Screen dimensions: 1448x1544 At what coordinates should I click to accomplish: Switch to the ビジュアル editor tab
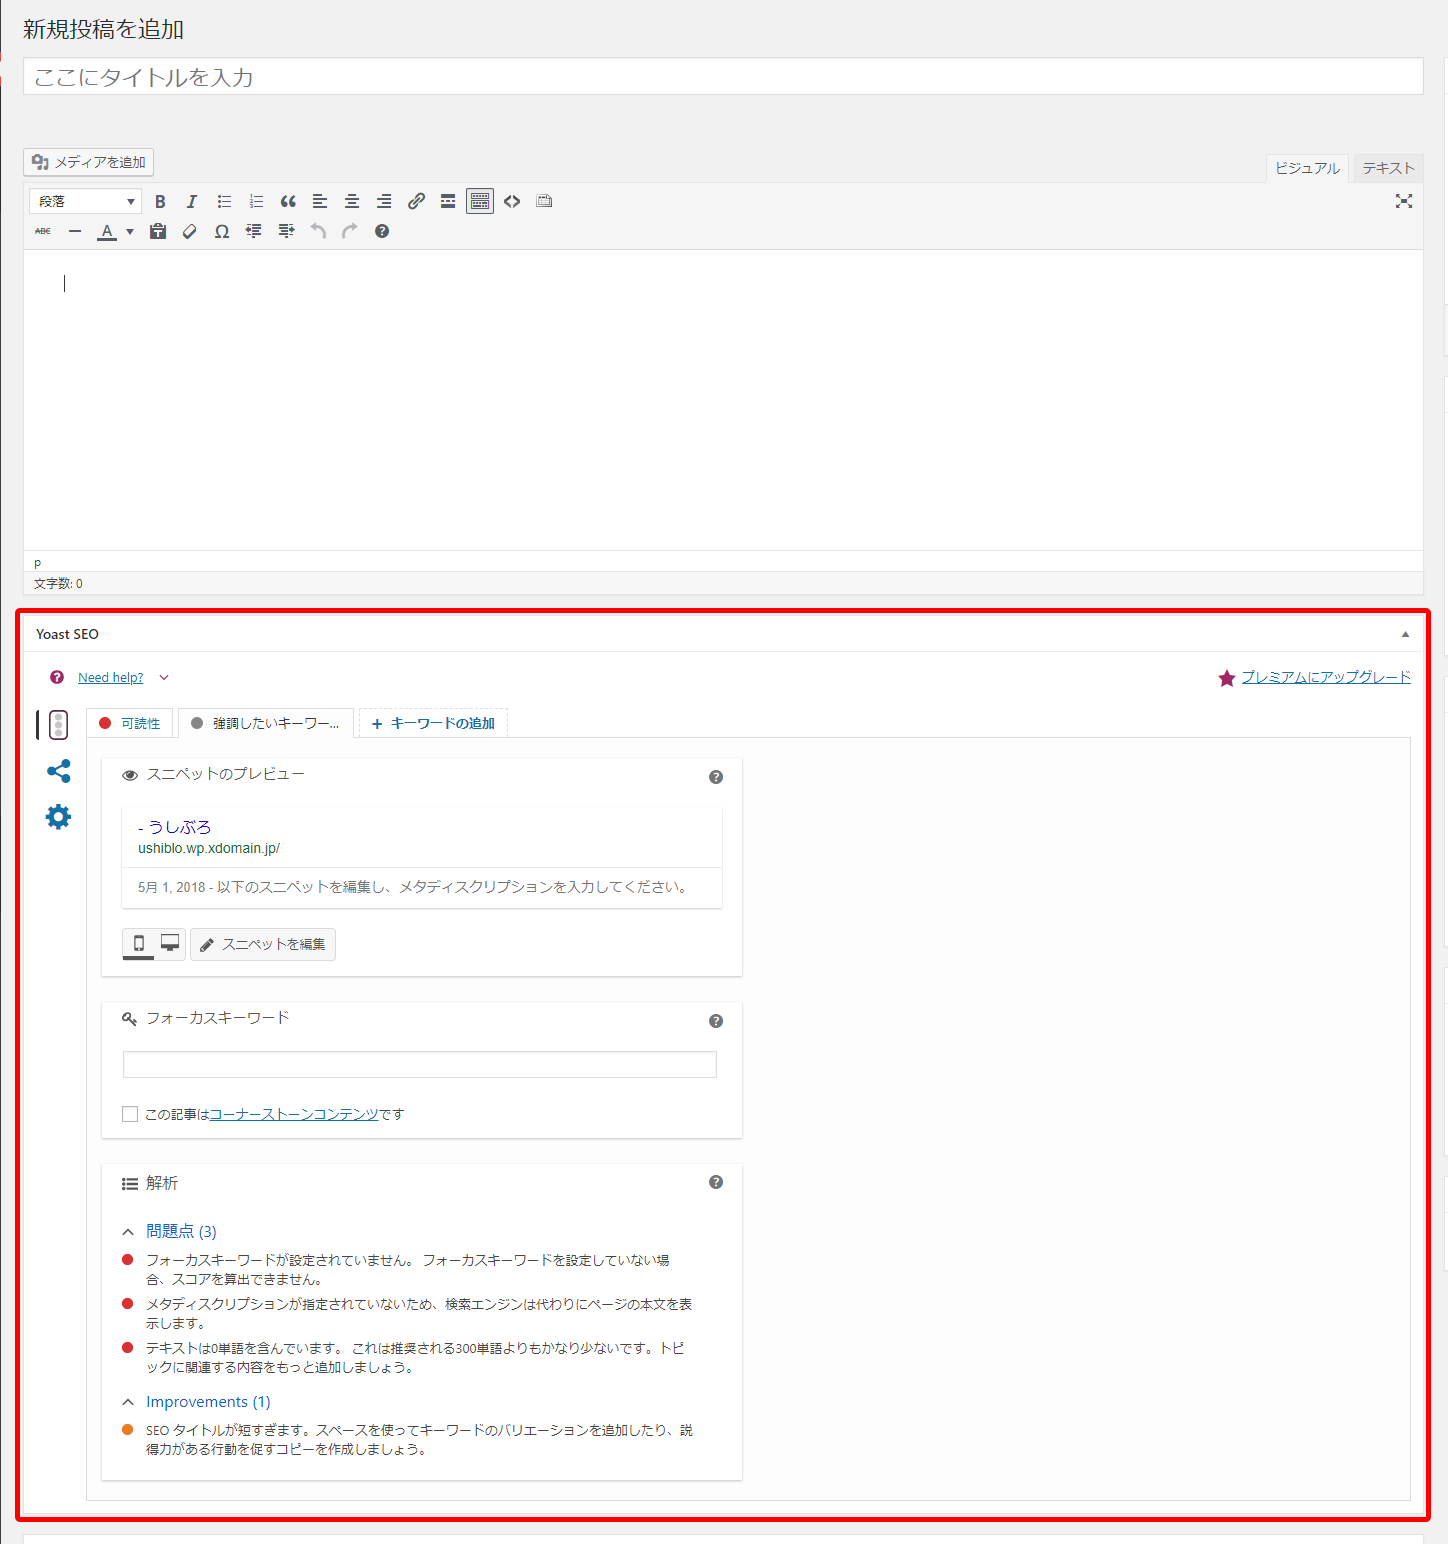coord(1307,168)
